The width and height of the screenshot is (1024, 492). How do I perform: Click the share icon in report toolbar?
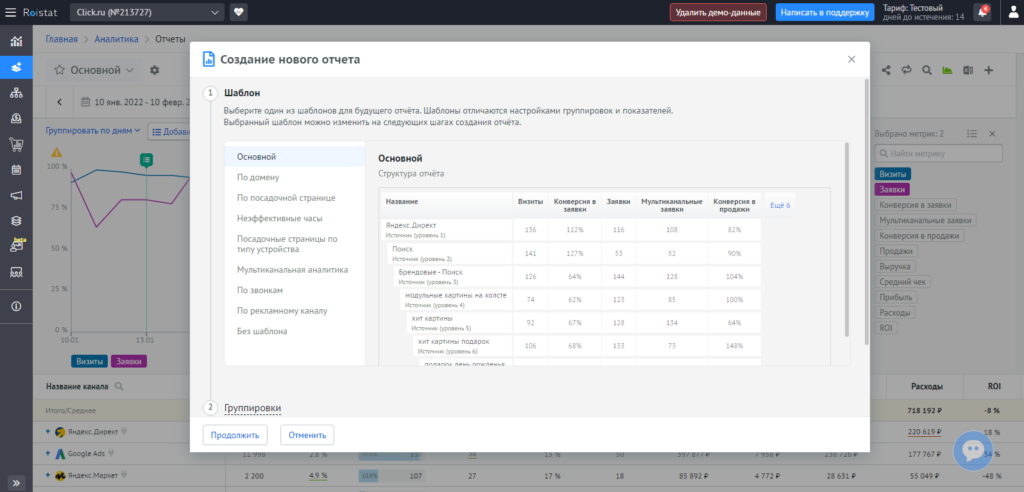pos(887,71)
